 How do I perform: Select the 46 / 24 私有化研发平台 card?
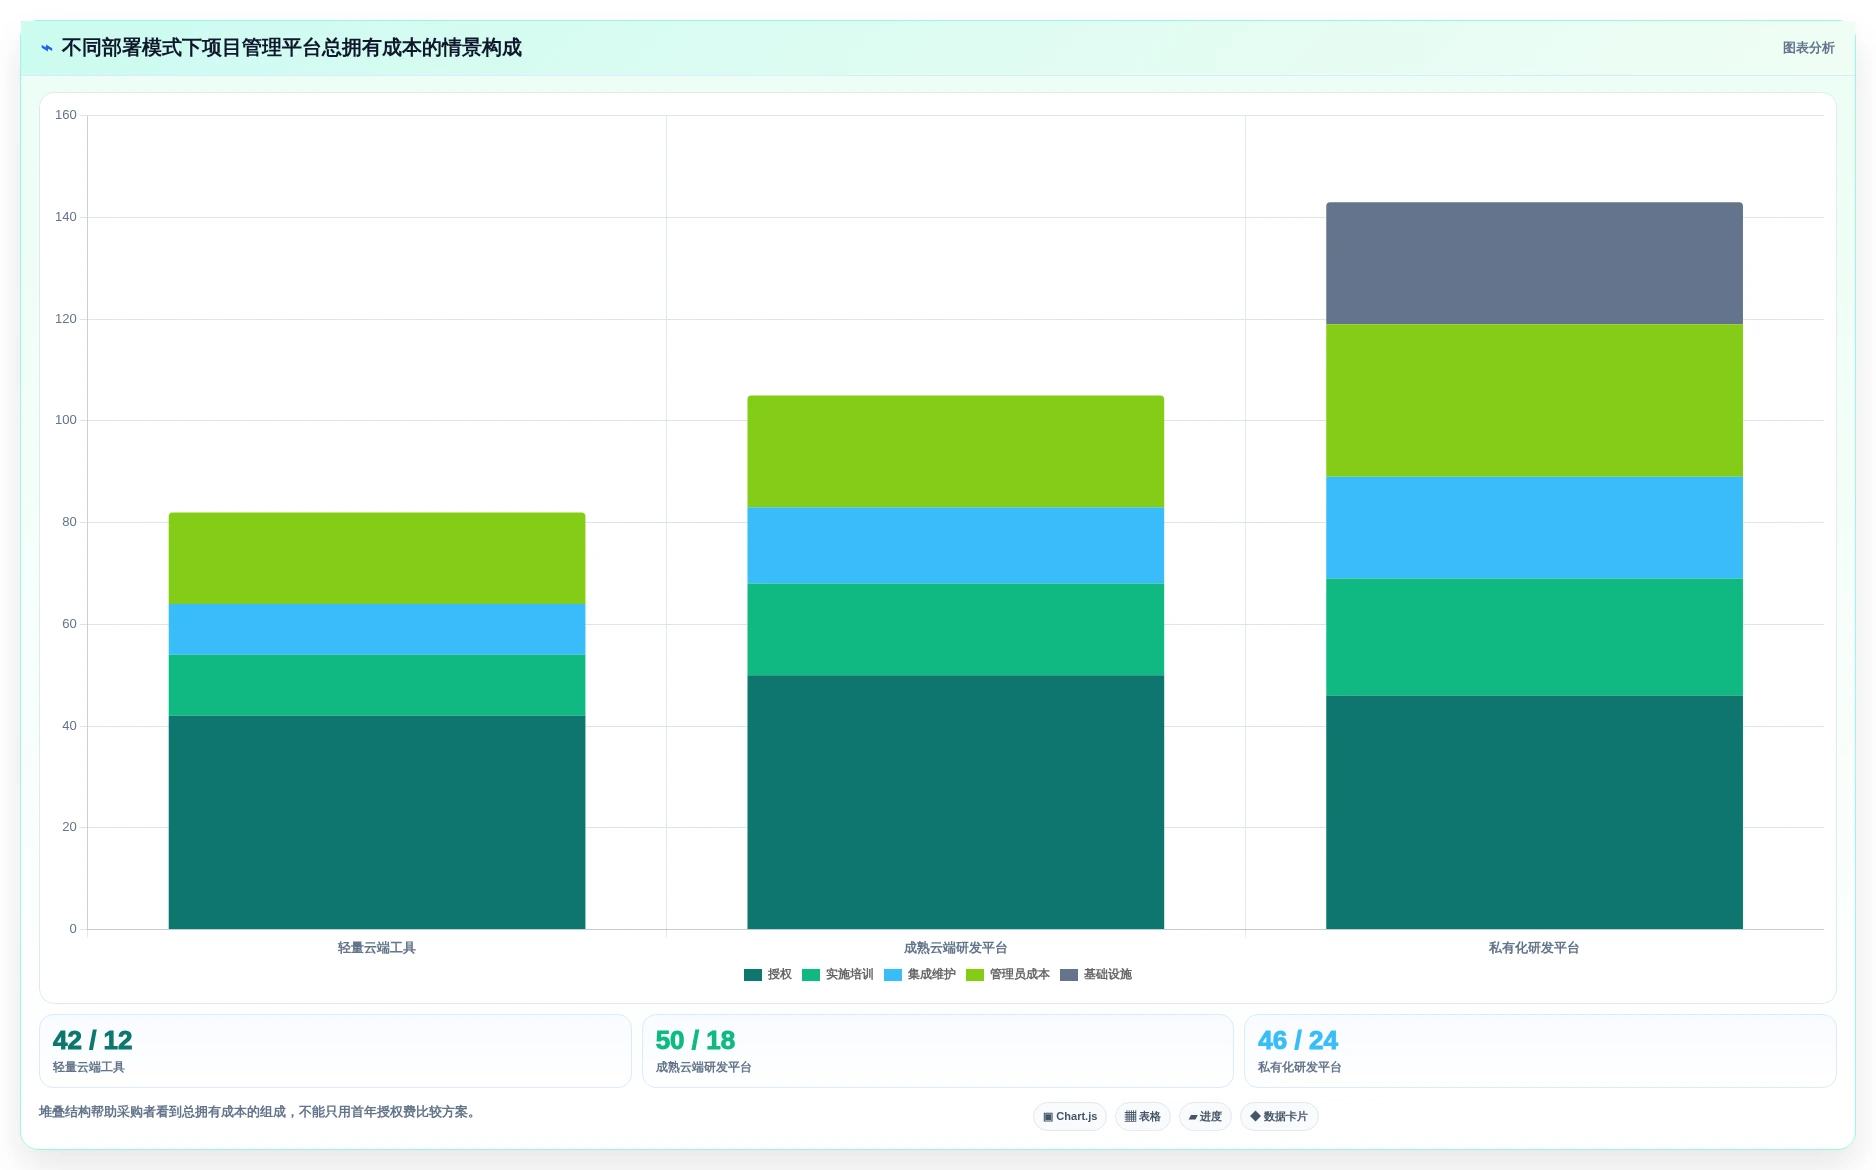point(1540,1051)
